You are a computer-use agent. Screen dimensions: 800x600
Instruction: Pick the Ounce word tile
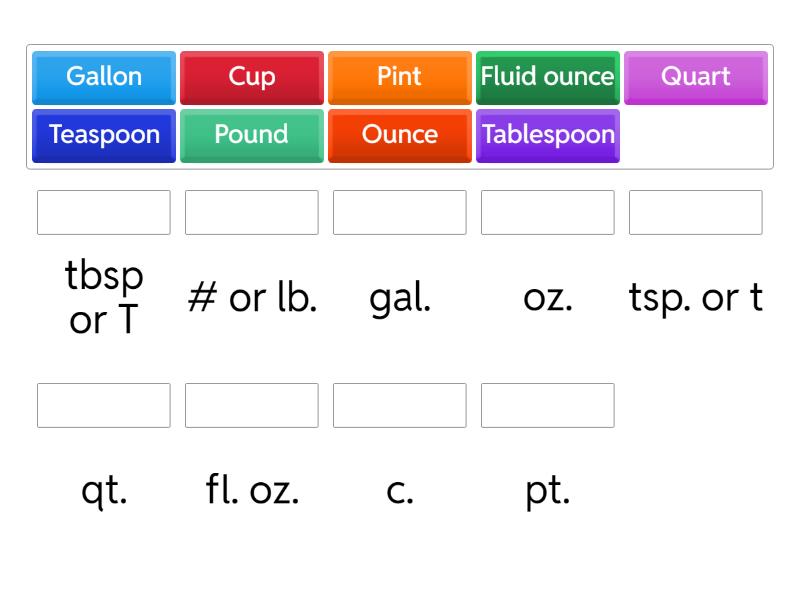(x=399, y=135)
